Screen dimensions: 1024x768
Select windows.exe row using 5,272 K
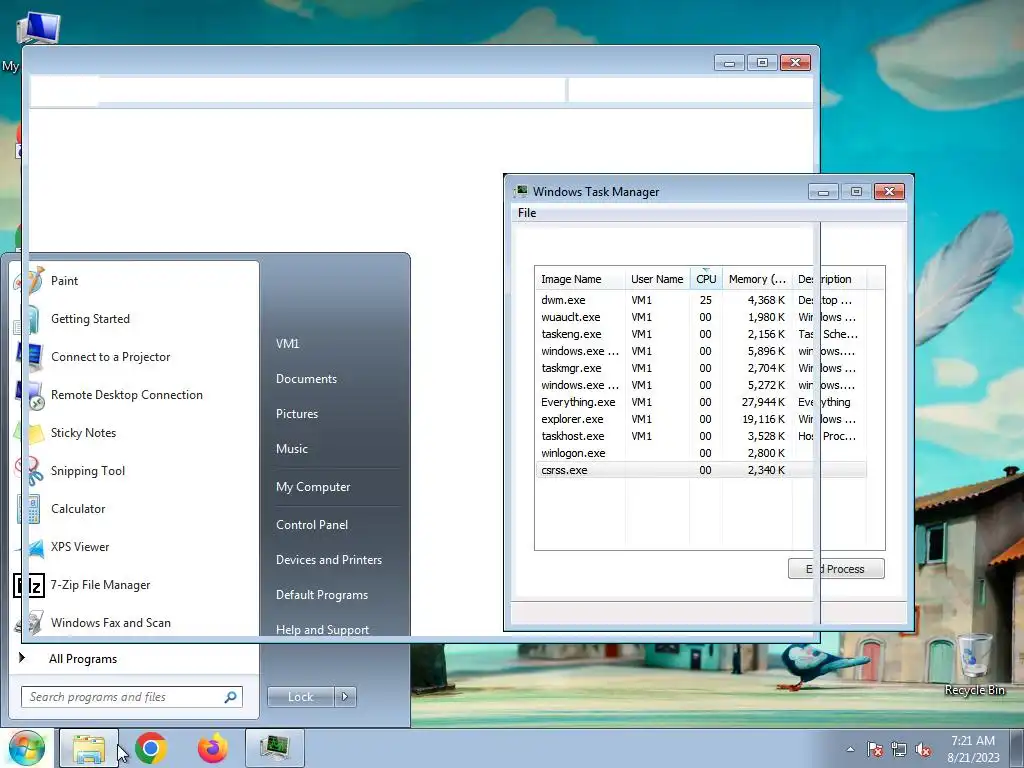[x=701, y=385]
